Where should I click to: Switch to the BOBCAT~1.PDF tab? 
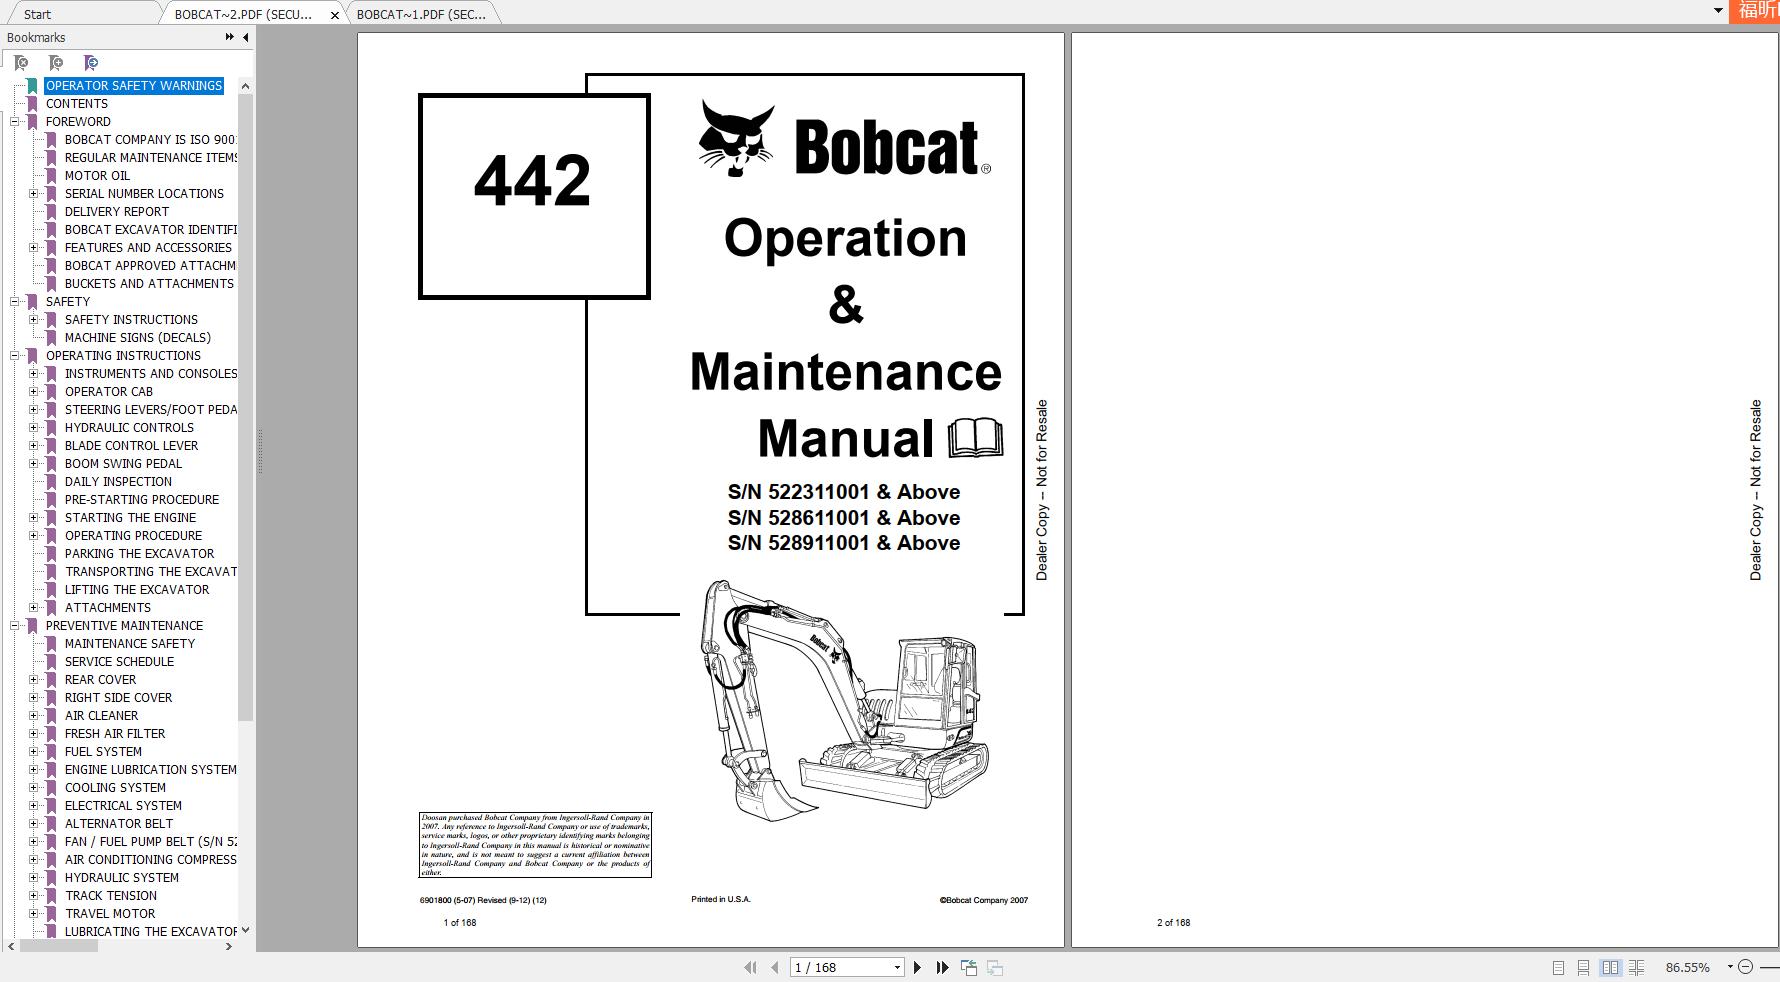[420, 14]
